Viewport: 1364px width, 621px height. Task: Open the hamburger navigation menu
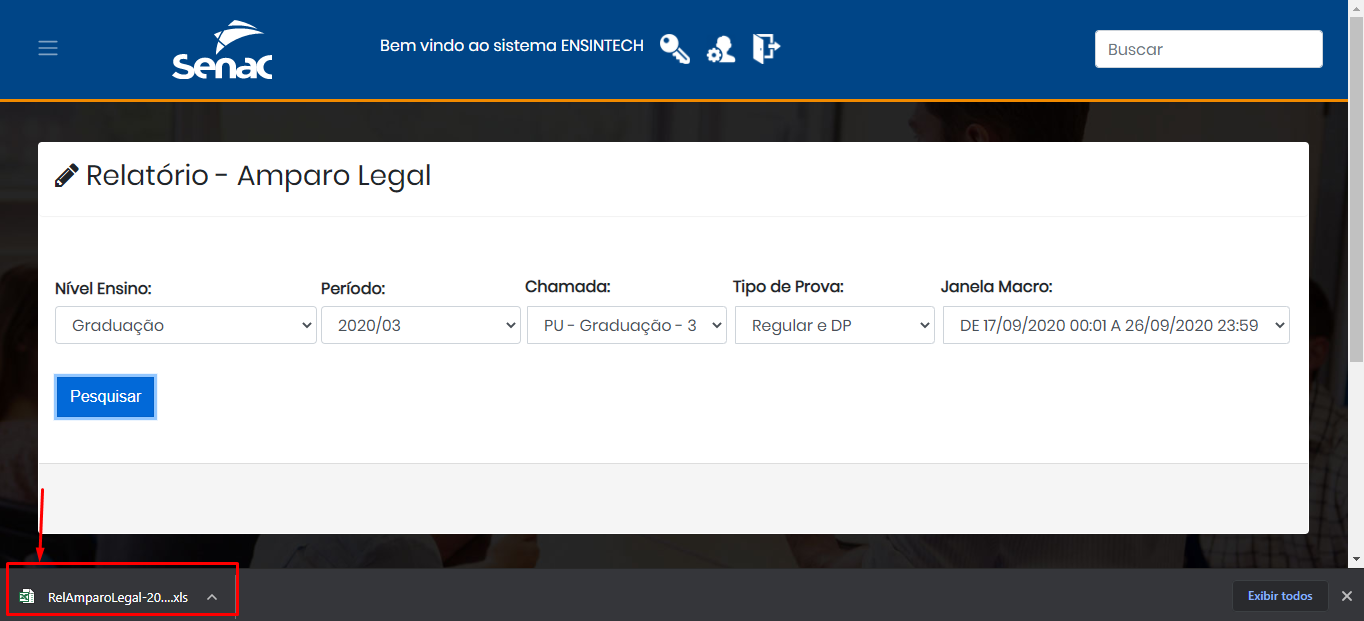(48, 48)
